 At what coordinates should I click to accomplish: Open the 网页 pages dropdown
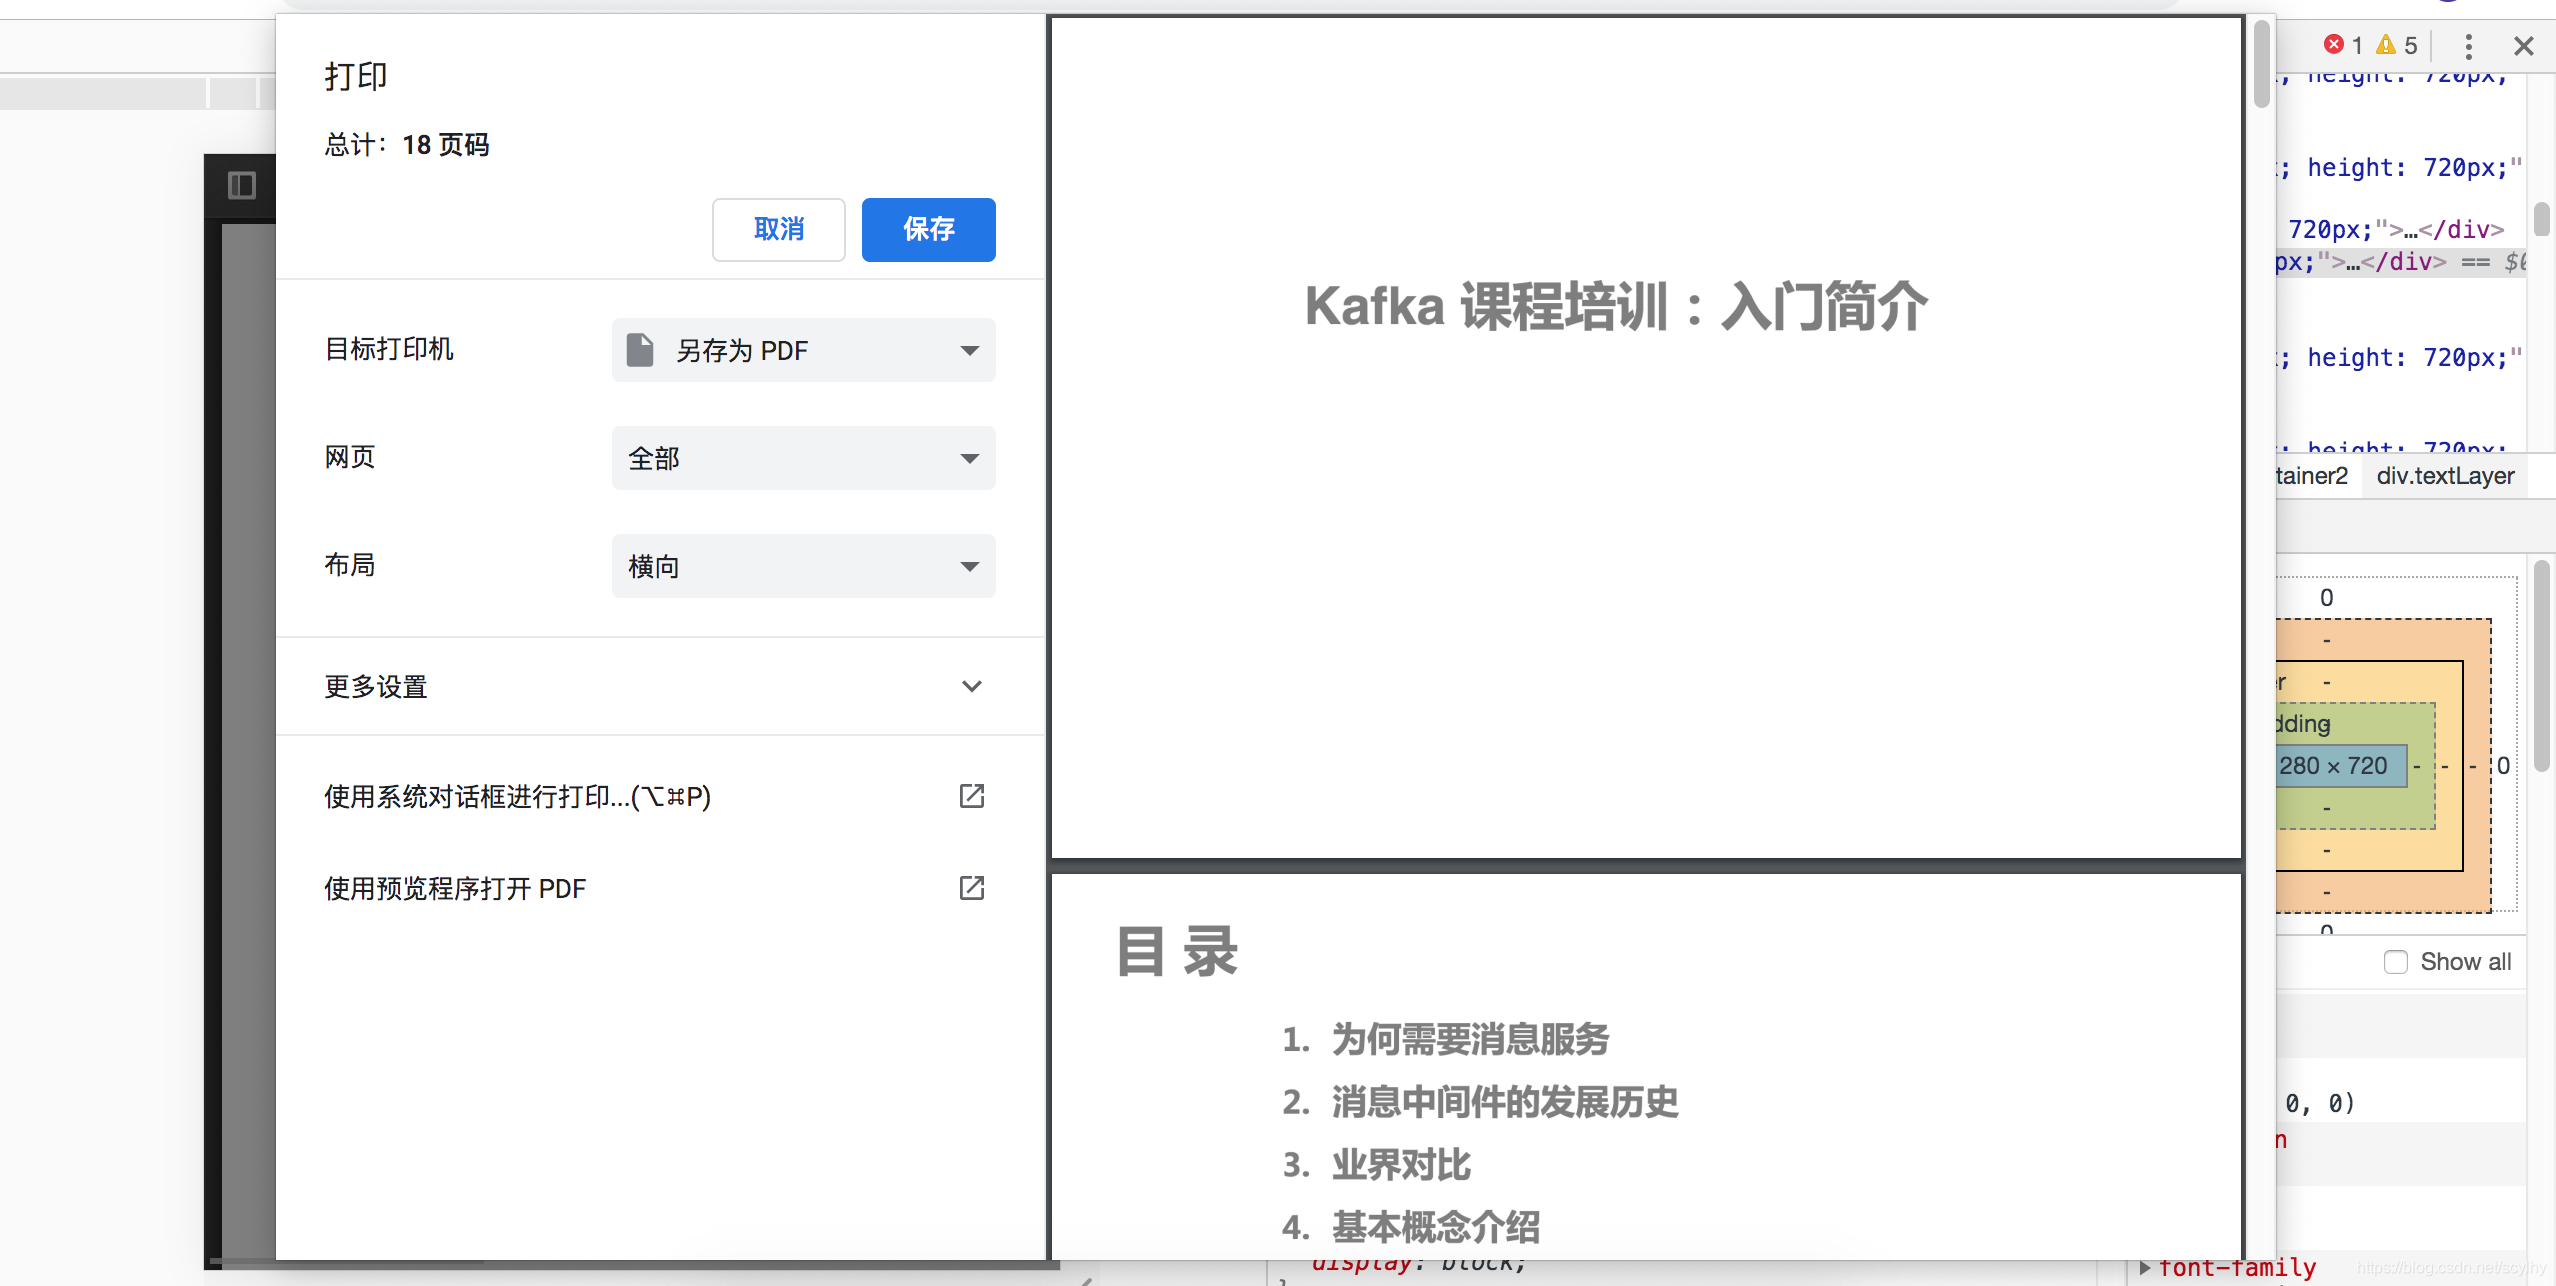click(x=803, y=458)
